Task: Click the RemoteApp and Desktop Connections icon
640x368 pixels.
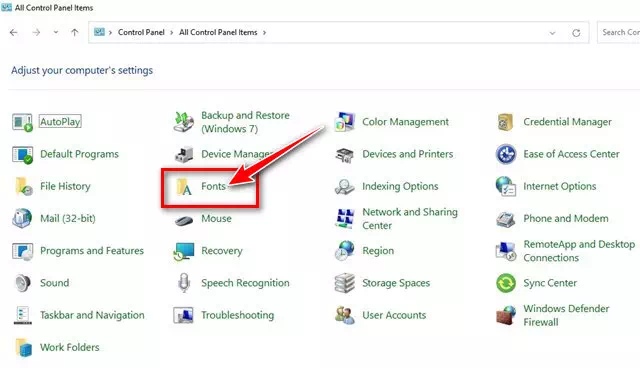Action: coord(506,251)
